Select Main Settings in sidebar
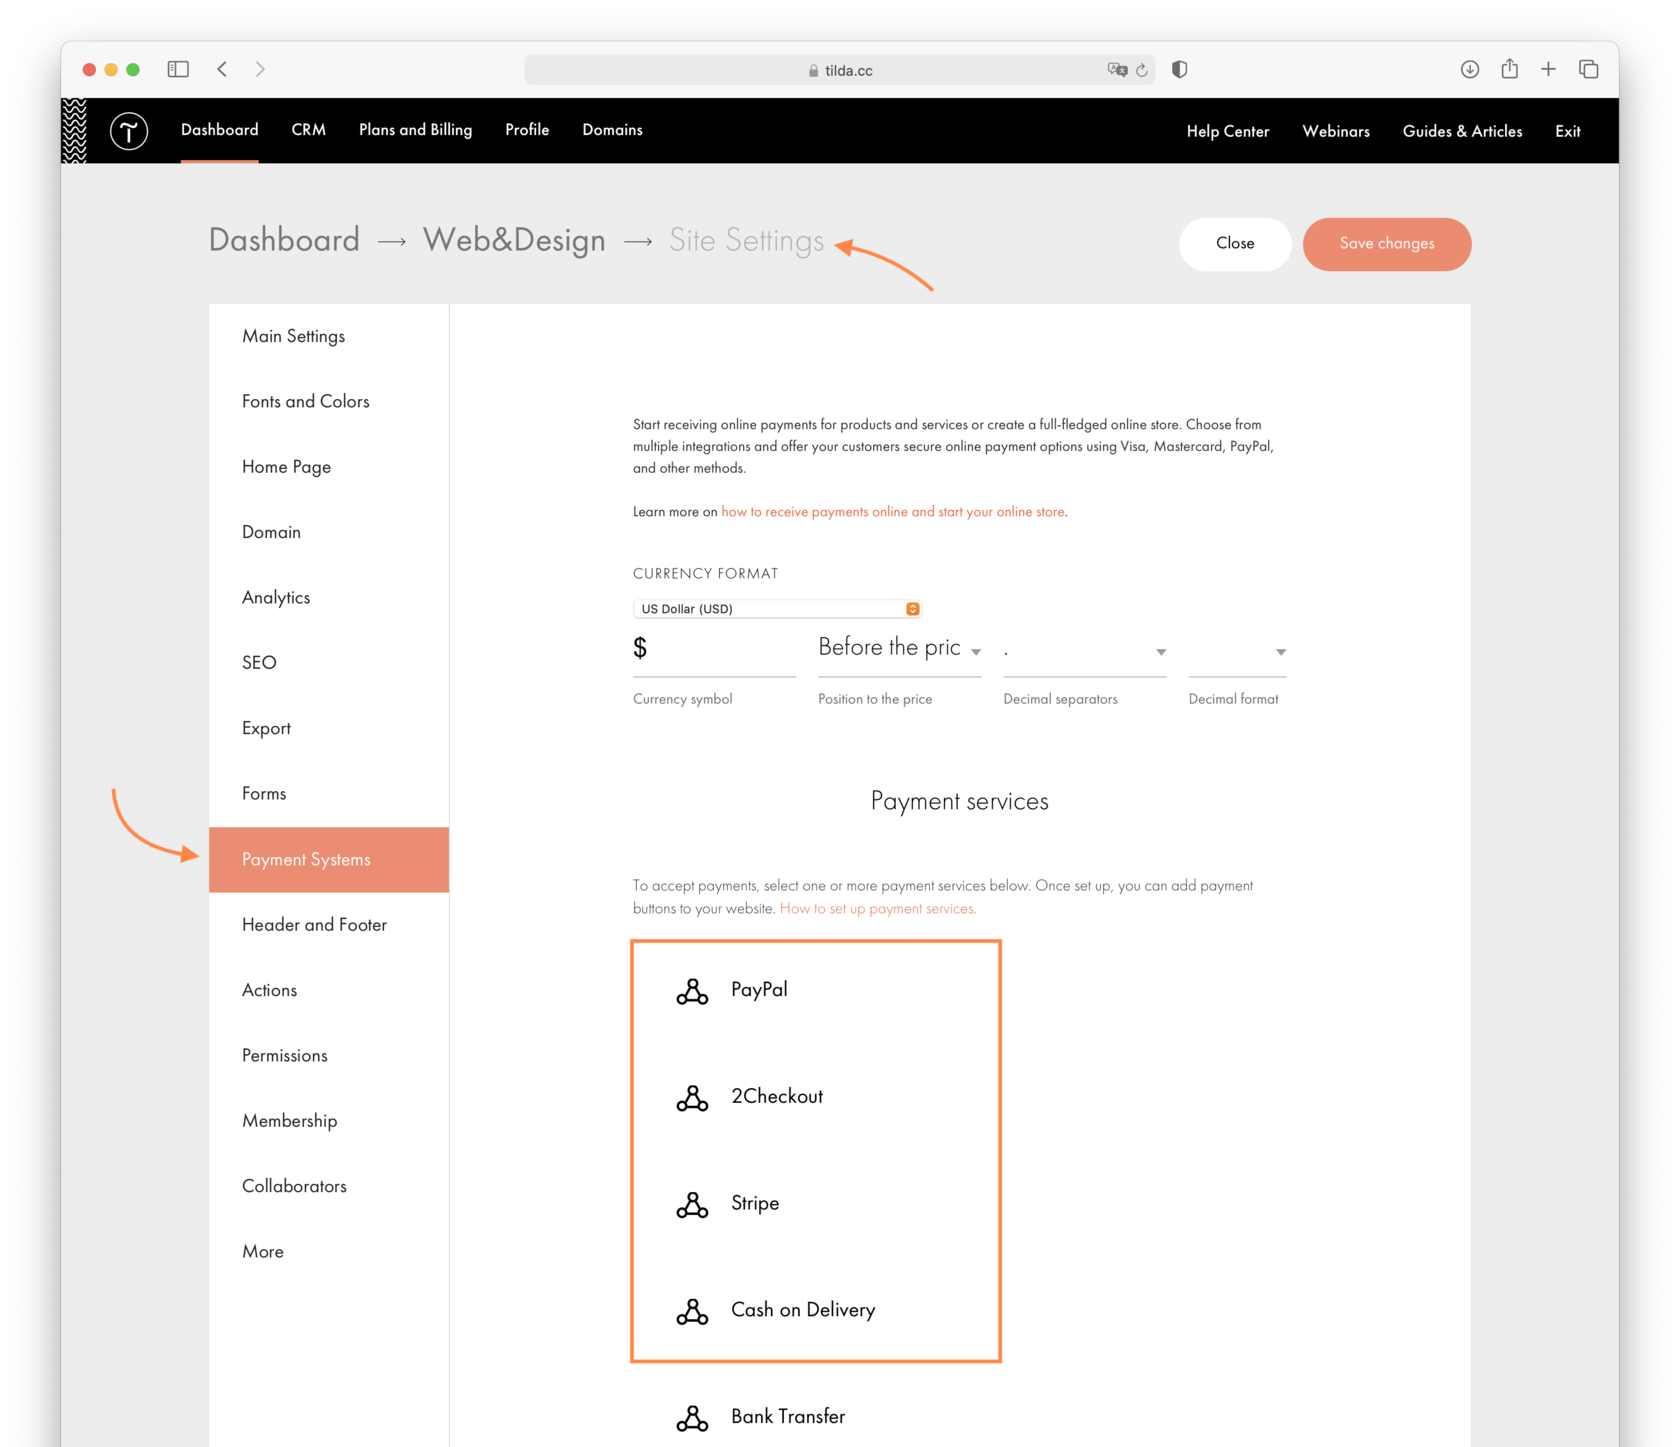Image resolution: width=1680 pixels, height=1447 pixels. (329, 336)
